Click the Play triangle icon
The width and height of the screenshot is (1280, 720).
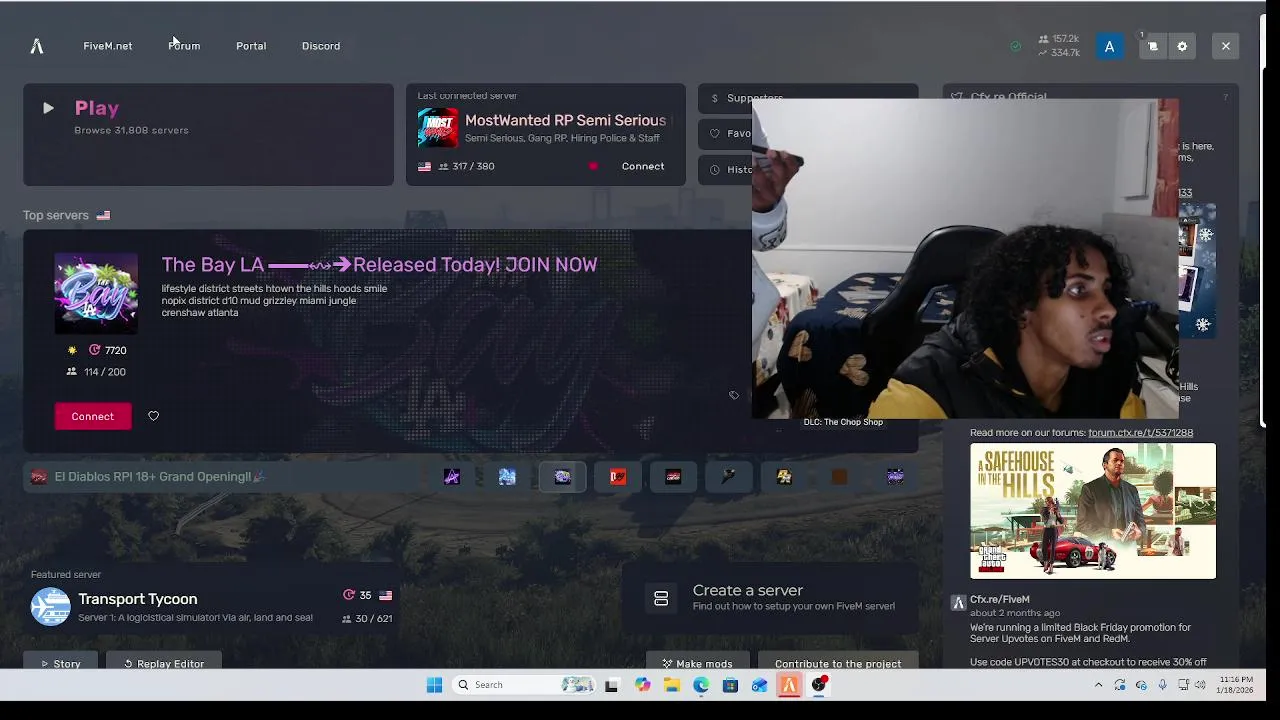48,108
